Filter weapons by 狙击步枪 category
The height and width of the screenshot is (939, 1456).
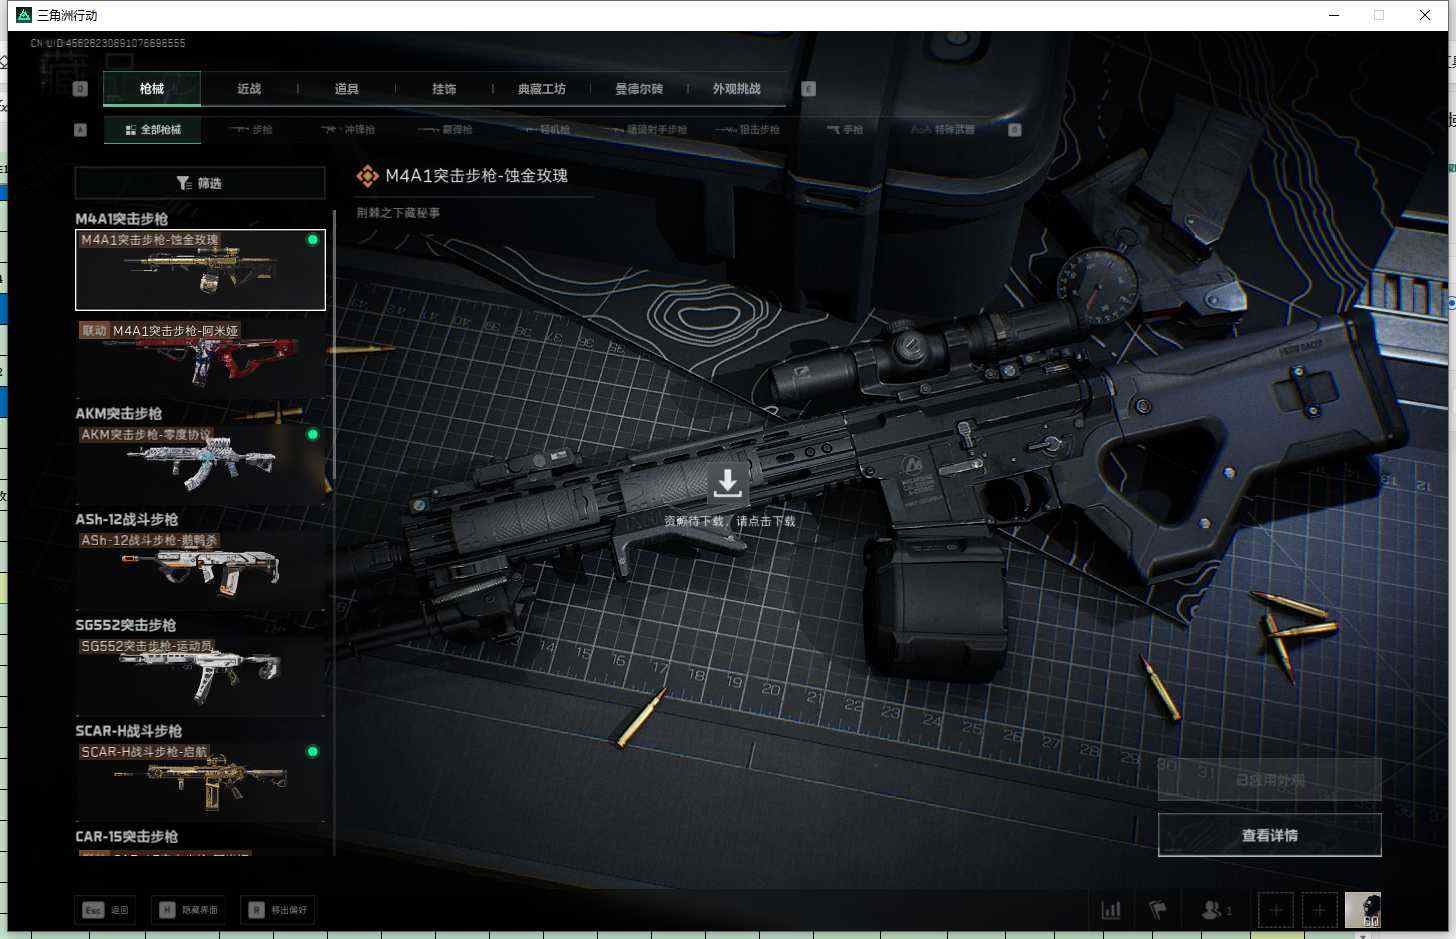tap(748, 130)
